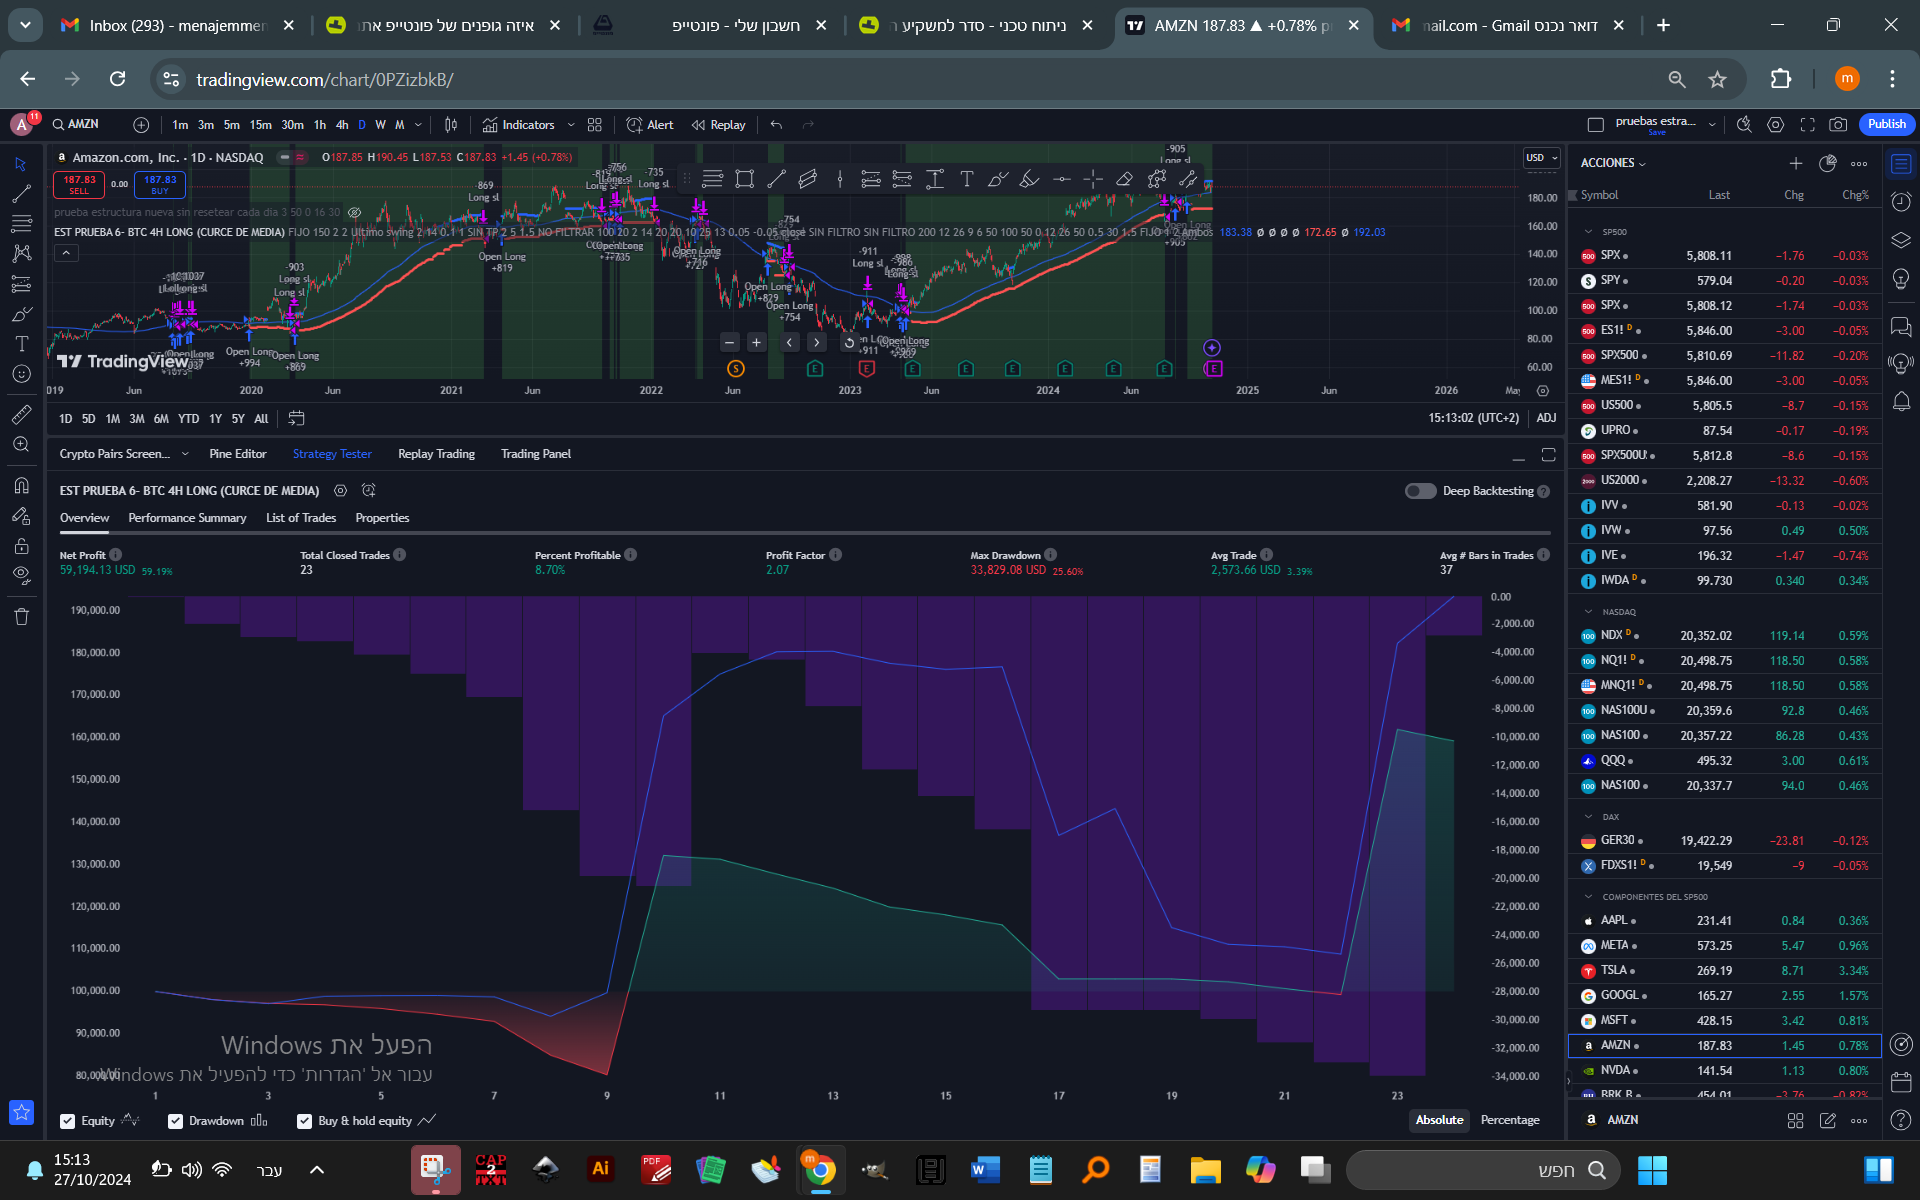Viewport: 1920px width, 1200px height.
Task: Toggle the Deep Backtesting switch
Action: [1419, 491]
